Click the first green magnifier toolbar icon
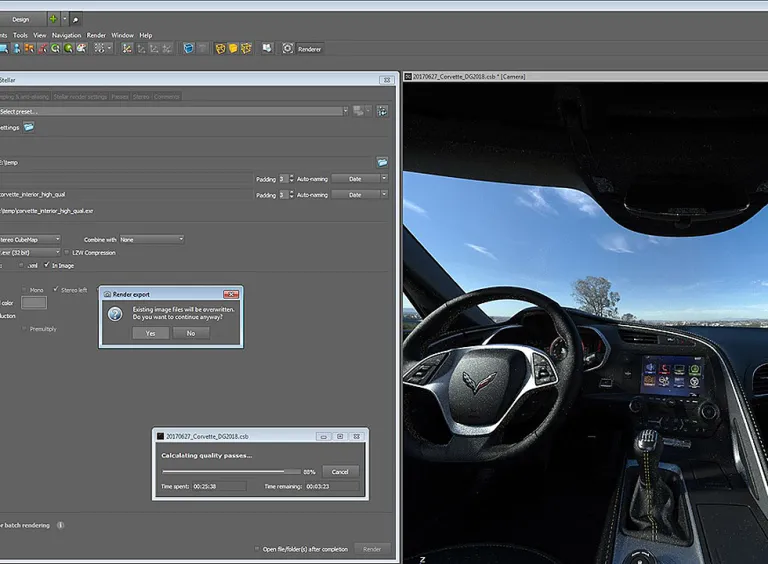 [x=55, y=48]
